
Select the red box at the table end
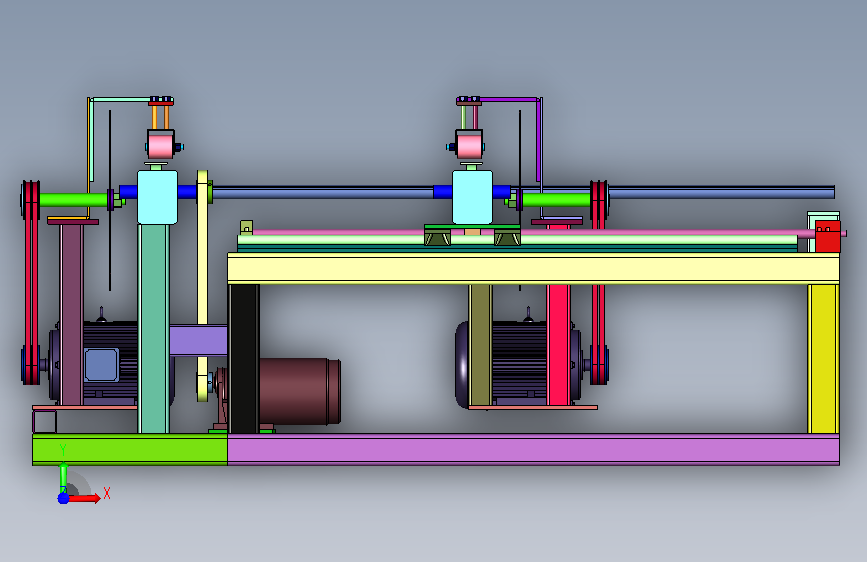click(828, 237)
